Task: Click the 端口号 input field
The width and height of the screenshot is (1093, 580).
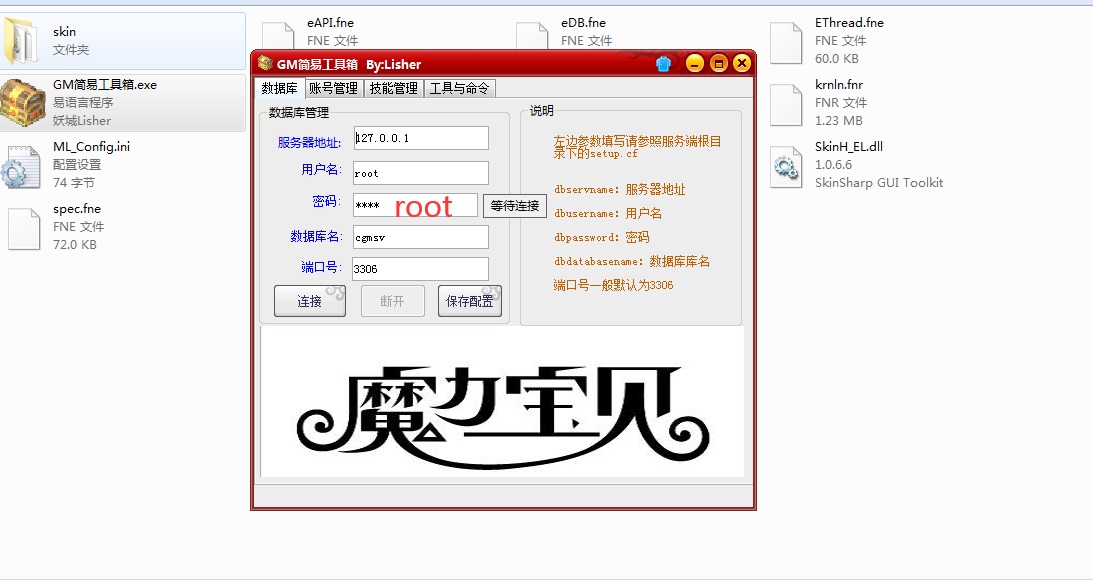Action: [420, 269]
